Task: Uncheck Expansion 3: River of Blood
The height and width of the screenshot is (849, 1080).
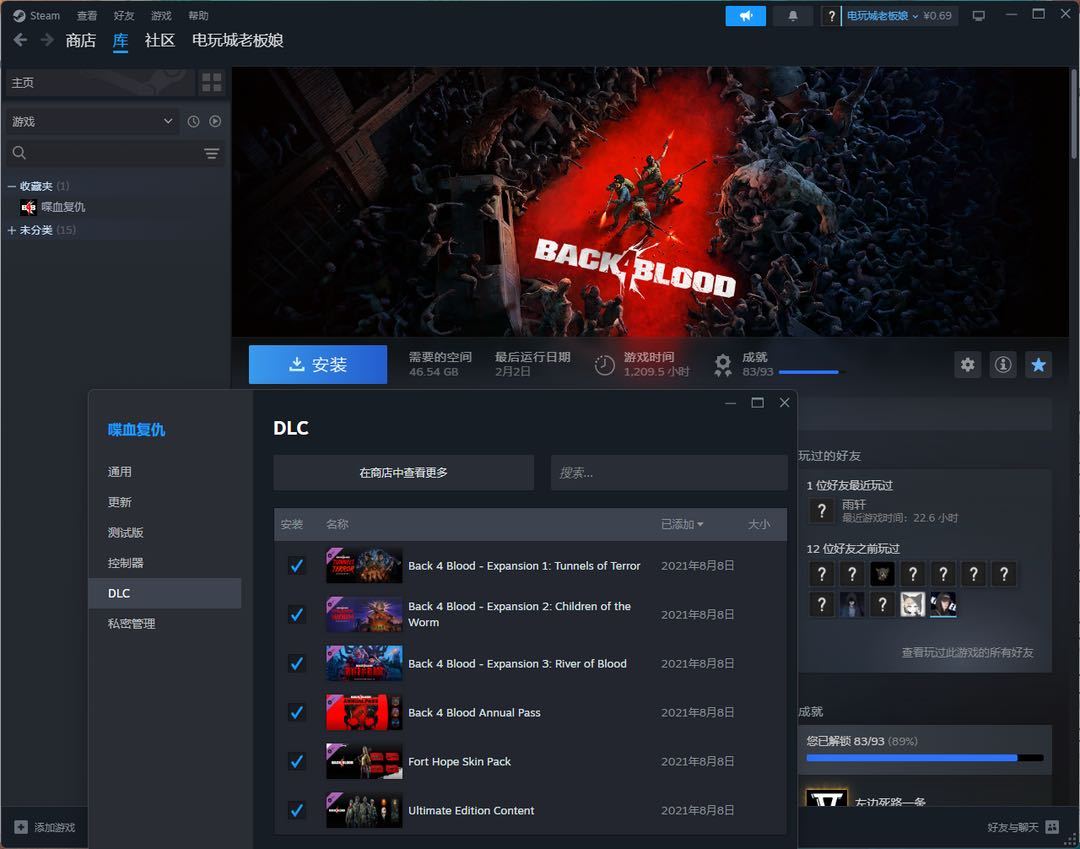Action: (x=297, y=663)
